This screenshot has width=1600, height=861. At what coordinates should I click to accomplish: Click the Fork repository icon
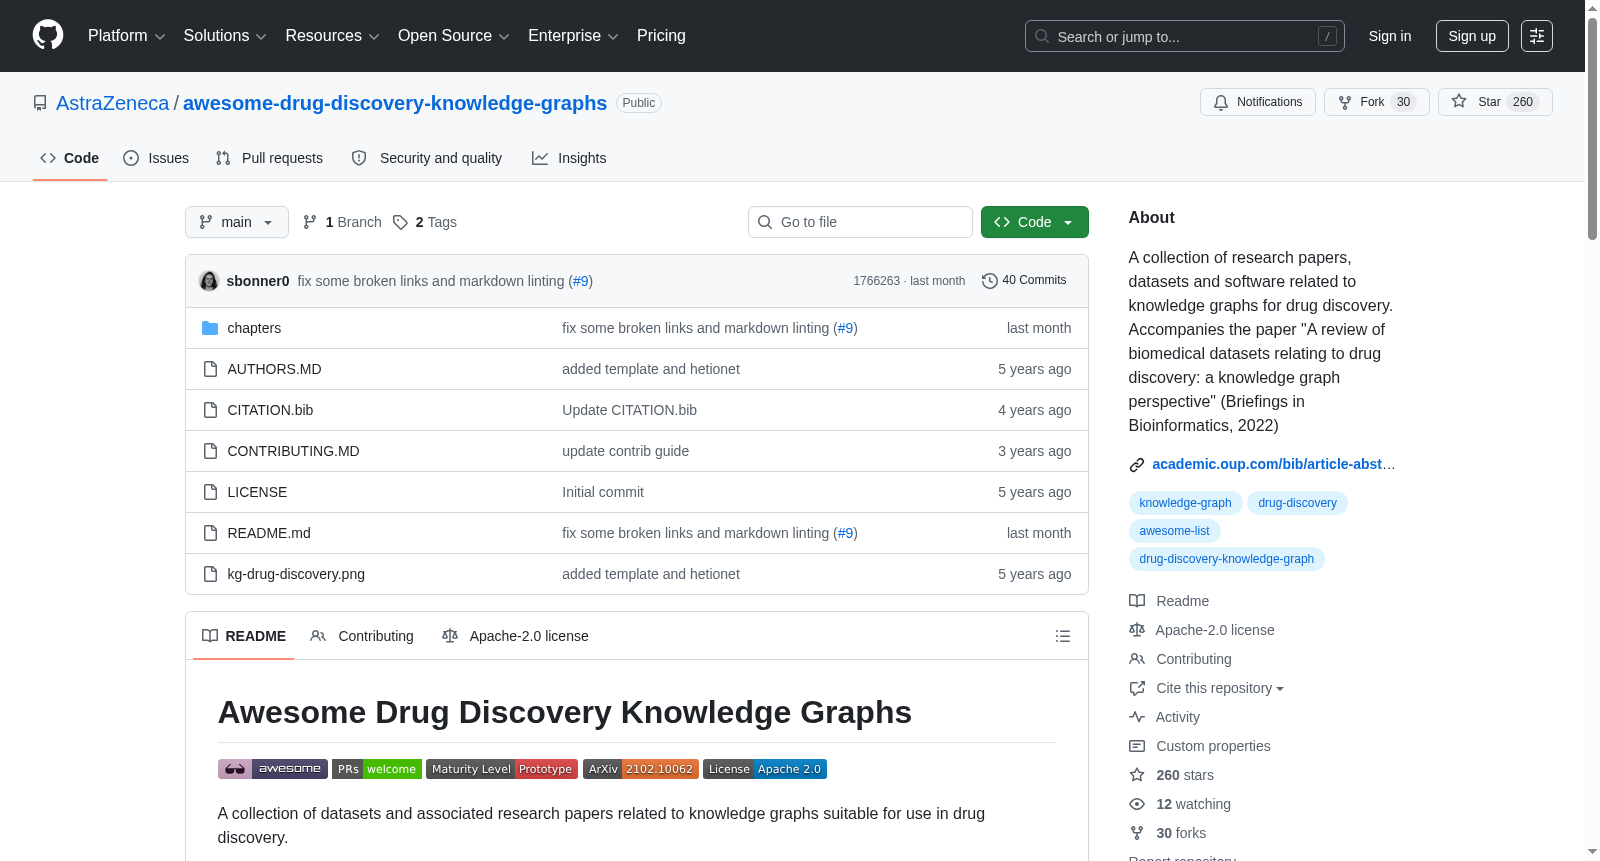[x=1345, y=102]
